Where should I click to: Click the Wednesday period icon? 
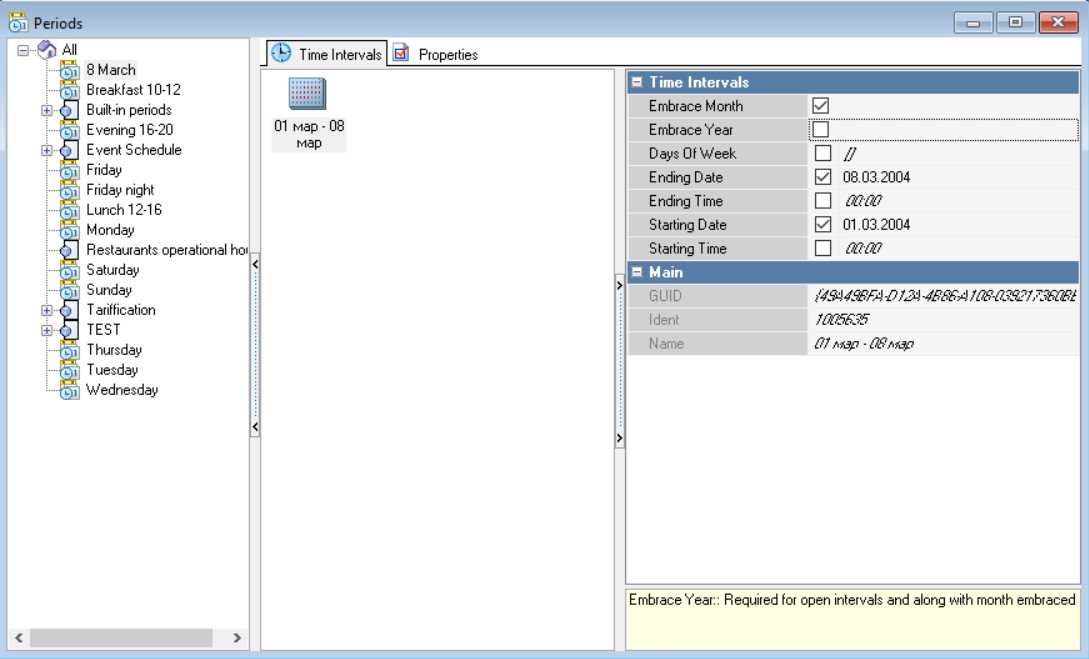69,391
